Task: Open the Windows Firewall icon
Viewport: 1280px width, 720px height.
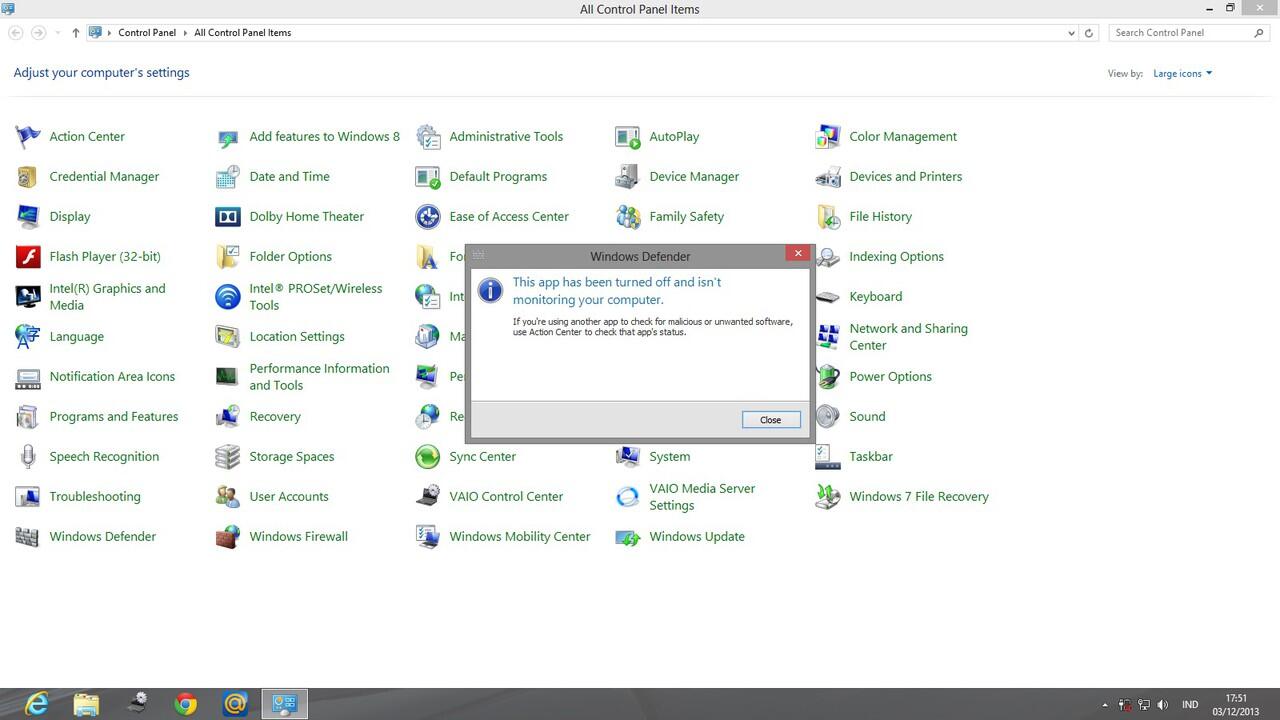Action: 228,537
